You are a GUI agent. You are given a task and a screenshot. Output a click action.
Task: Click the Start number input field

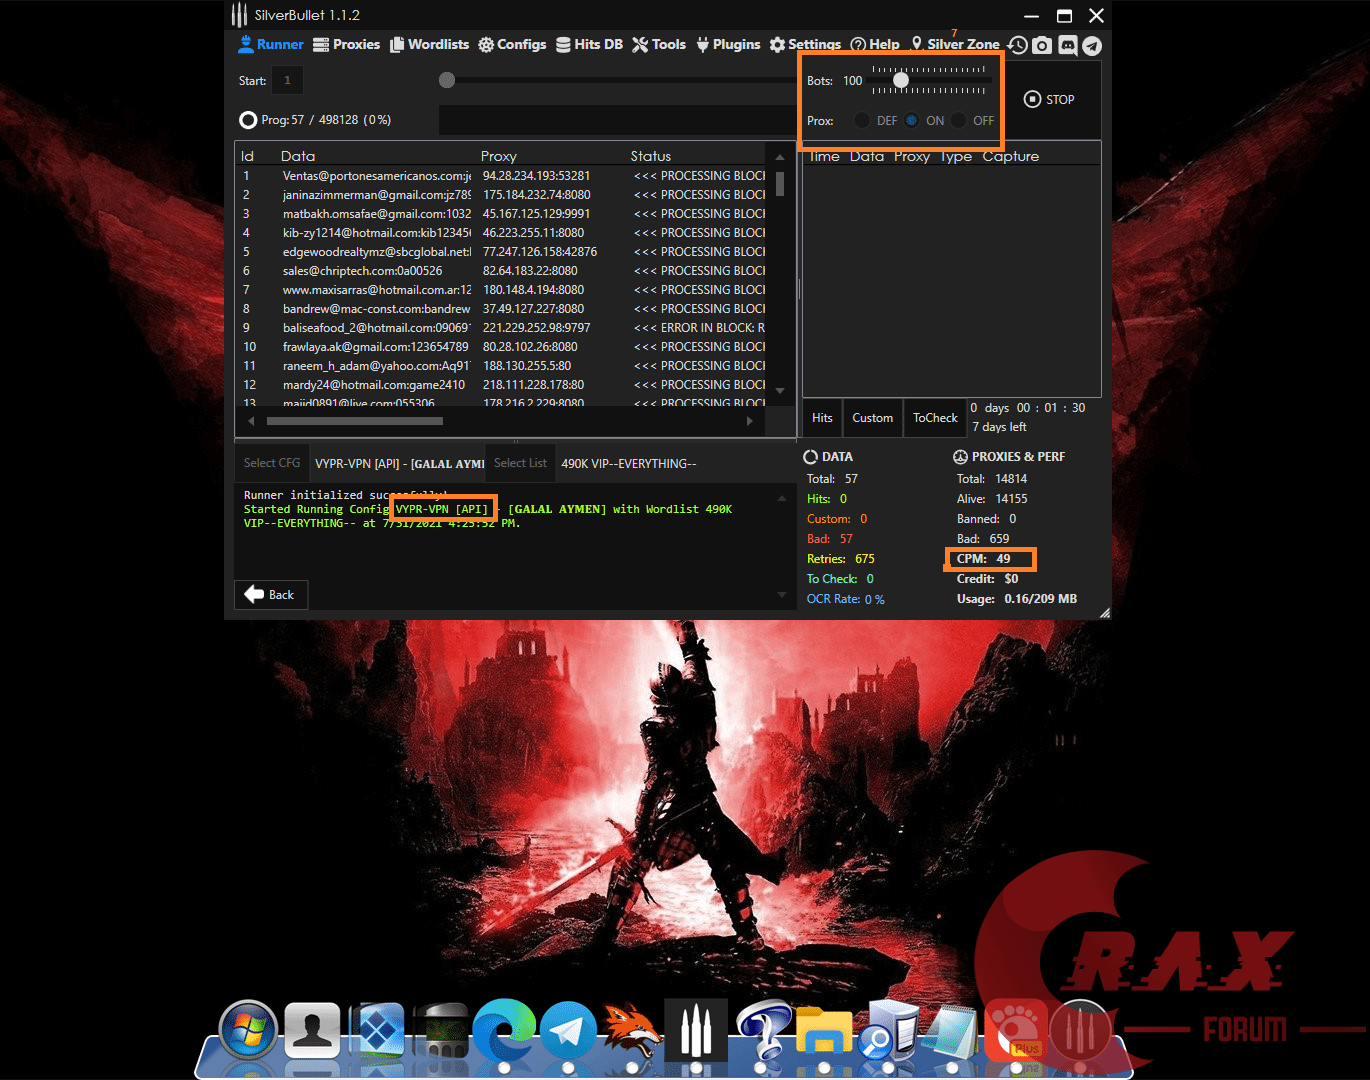pyautogui.click(x=287, y=80)
